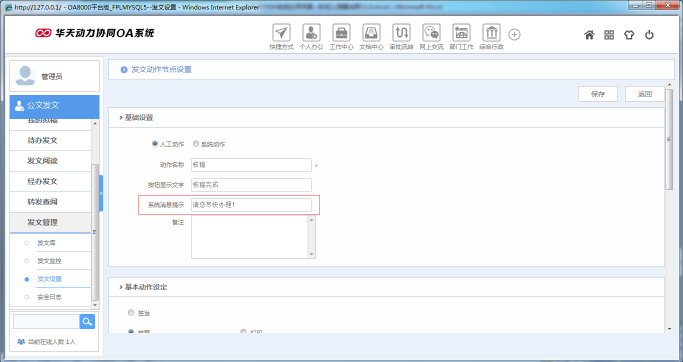Open the 综合行政 administration building icon
This screenshot has width=683, height=362.
tap(491, 33)
